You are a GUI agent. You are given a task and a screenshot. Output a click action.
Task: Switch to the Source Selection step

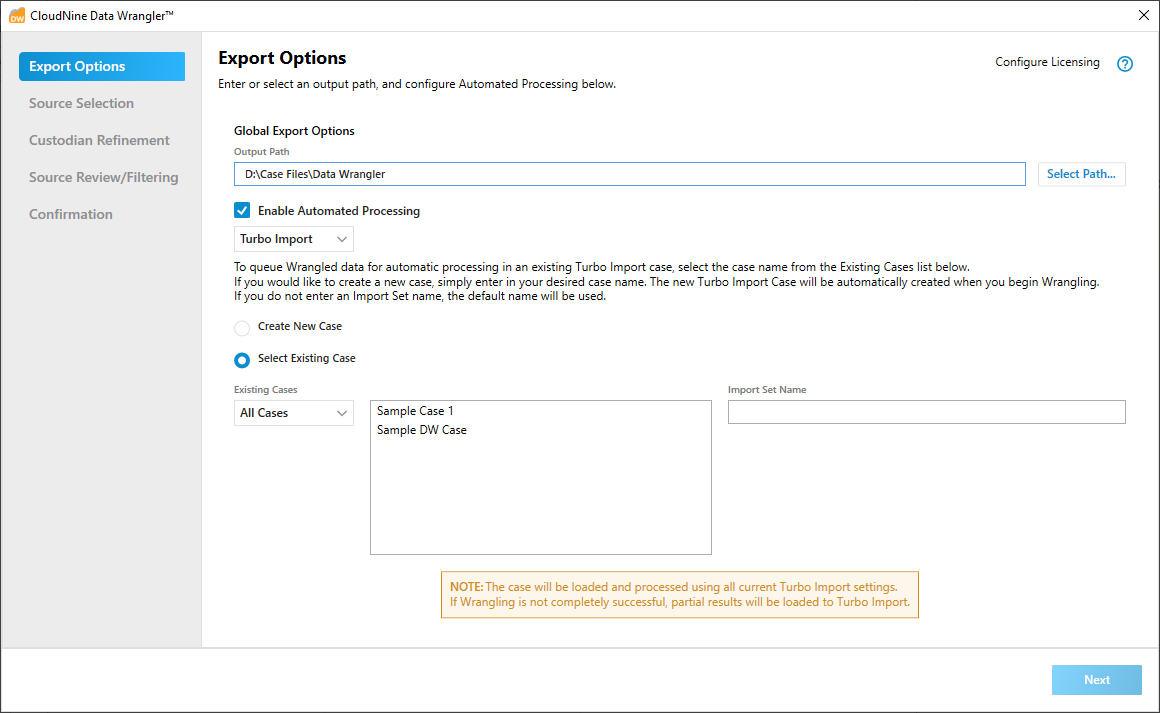point(81,104)
